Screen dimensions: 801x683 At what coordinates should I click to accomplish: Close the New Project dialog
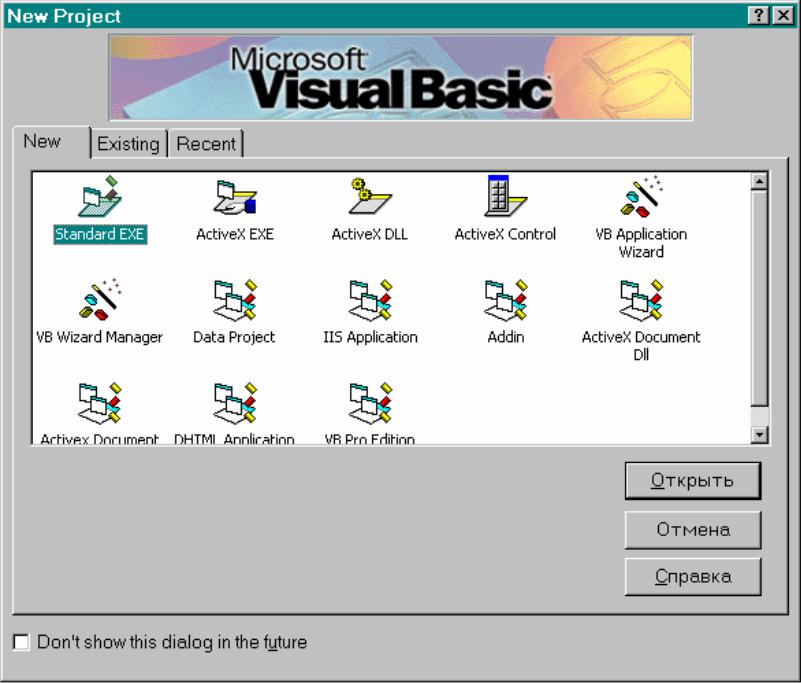pos(782,16)
